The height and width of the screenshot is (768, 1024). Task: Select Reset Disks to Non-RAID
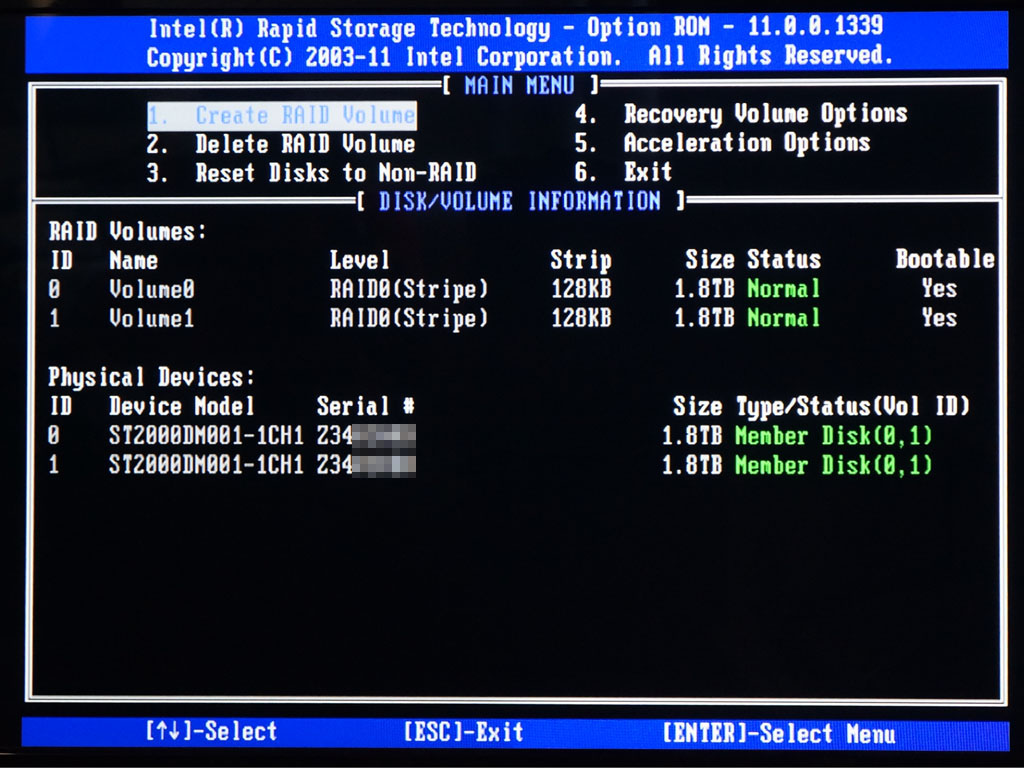pyautogui.click(x=312, y=173)
